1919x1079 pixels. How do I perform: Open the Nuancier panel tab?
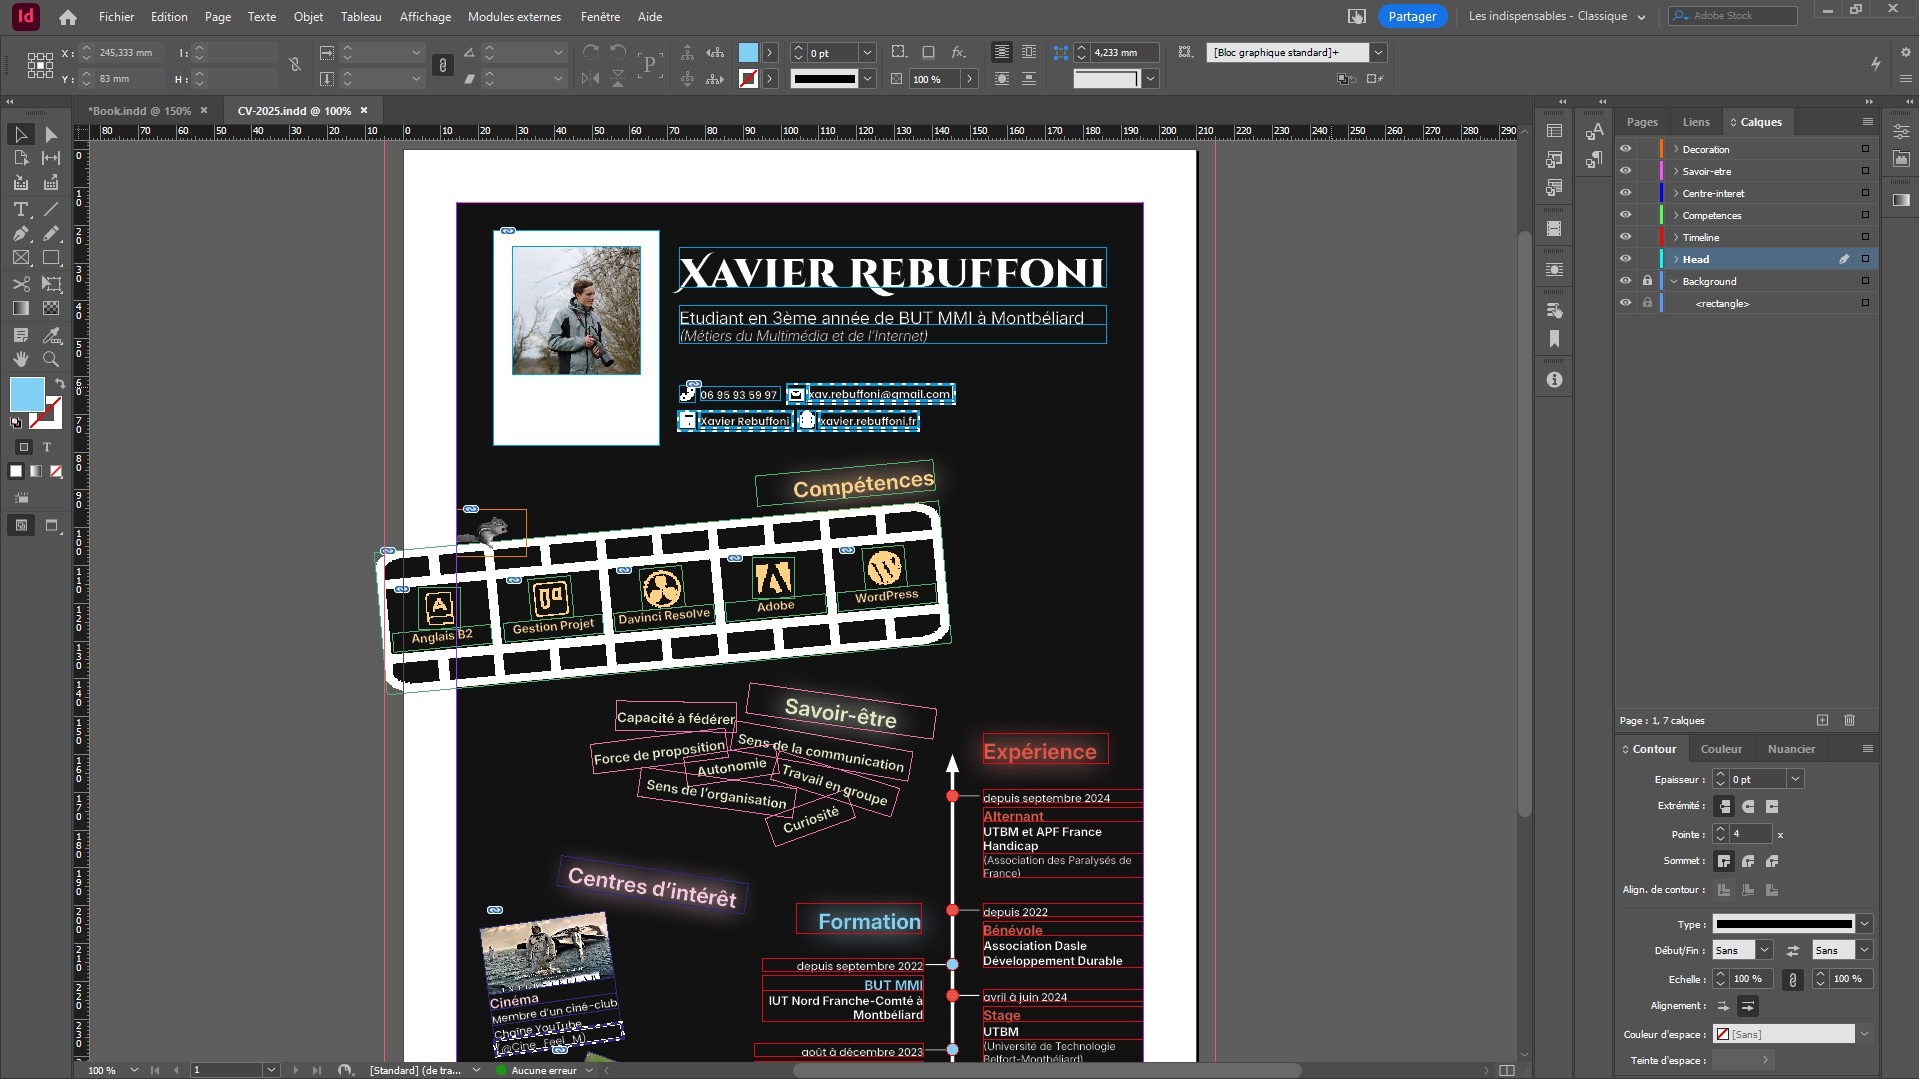coord(1790,749)
